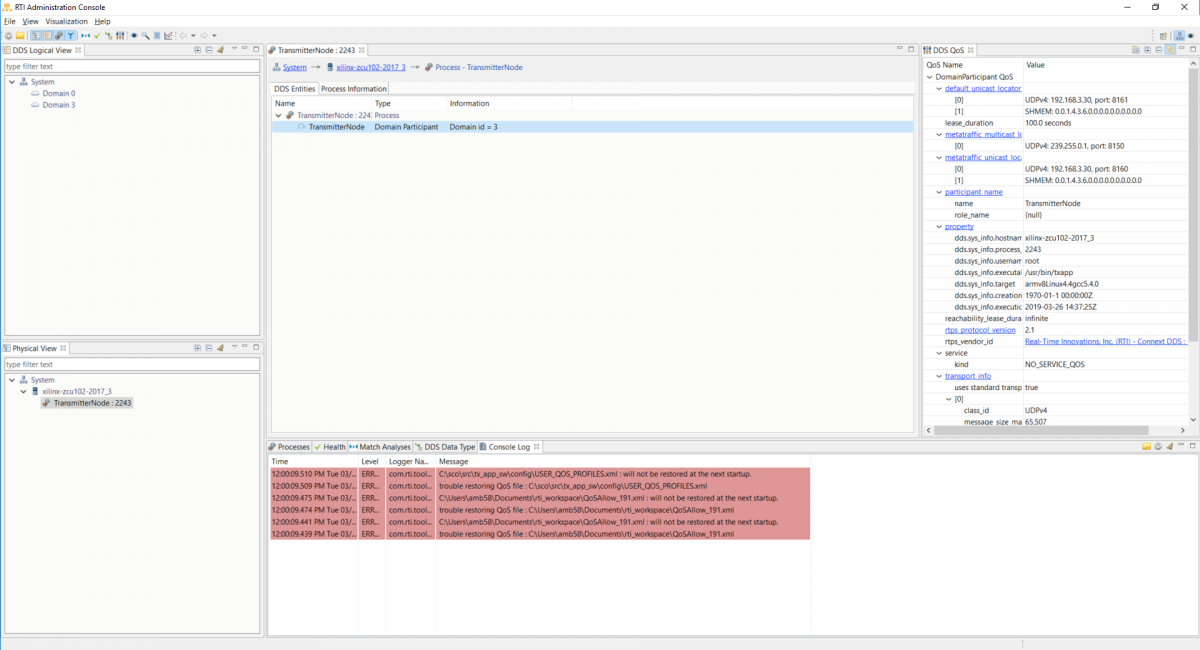The image size is (1200, 650).
Task: Click the DDS QoS horizontal scrollbar
Action: tap(1043, 430)
